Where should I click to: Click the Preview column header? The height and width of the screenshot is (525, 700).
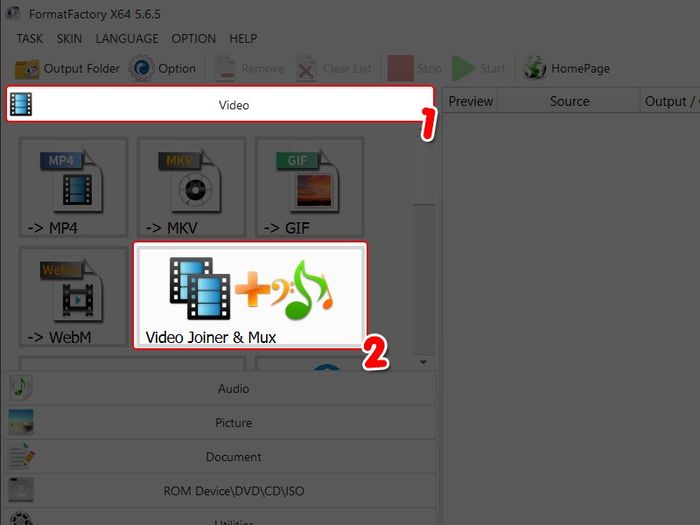pos(470,101)
